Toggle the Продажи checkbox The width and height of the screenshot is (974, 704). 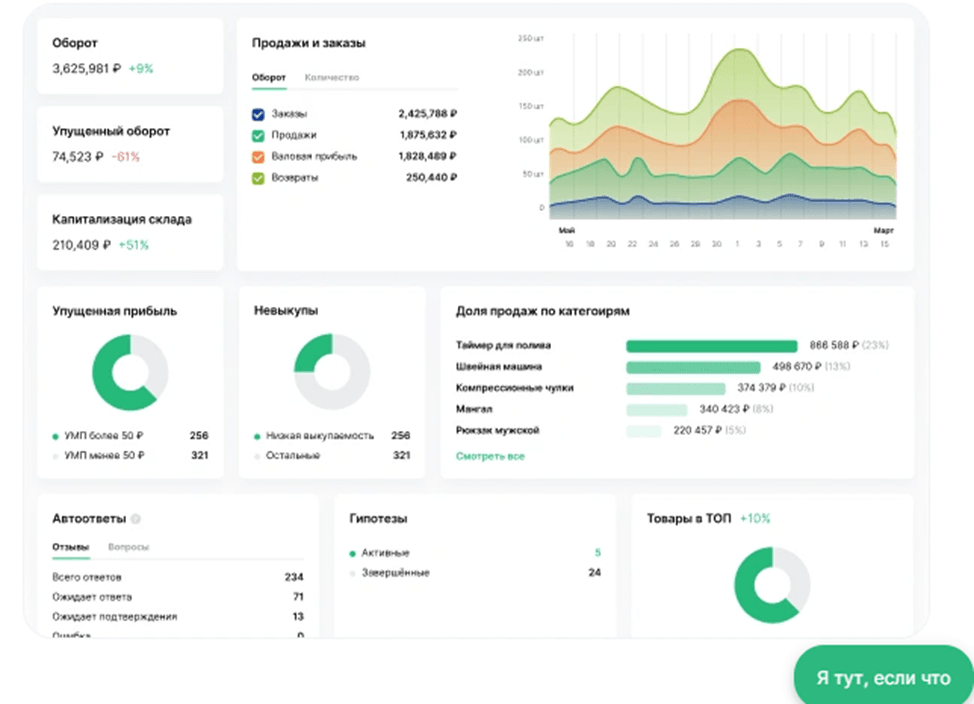tap(258, 135)
